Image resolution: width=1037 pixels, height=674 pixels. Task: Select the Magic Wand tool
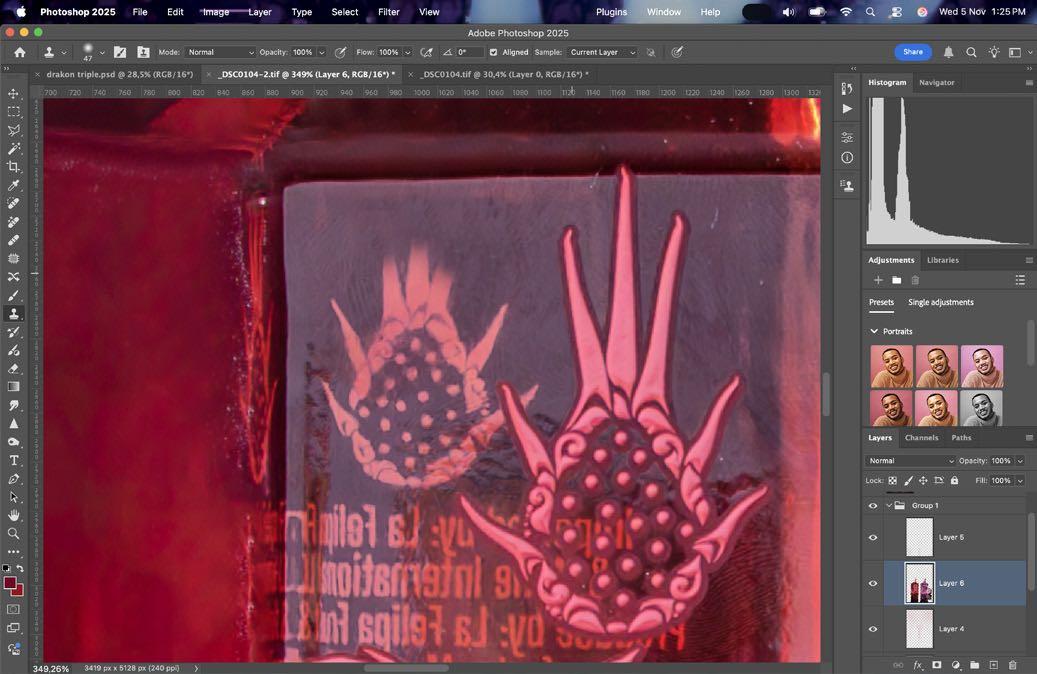click(x=13, y=149)
